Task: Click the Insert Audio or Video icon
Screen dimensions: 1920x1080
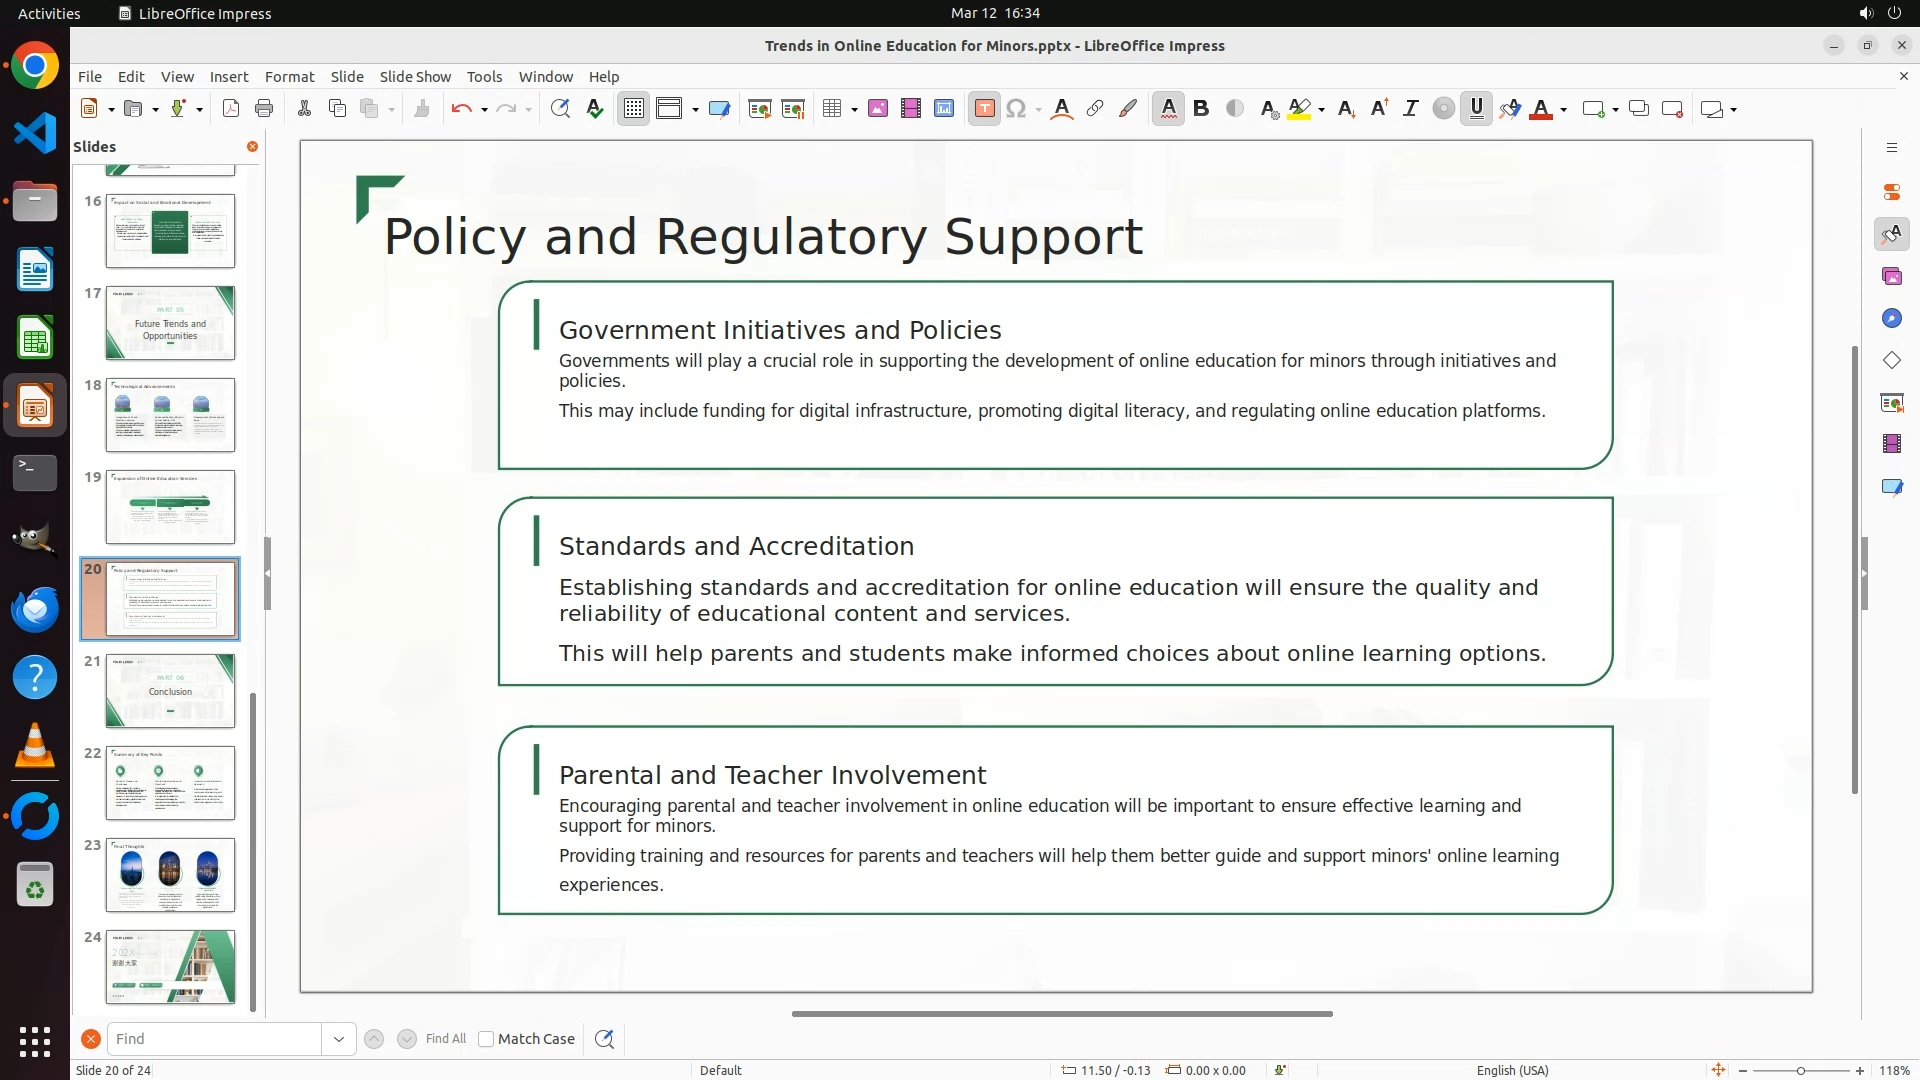Action: (910, 109)
